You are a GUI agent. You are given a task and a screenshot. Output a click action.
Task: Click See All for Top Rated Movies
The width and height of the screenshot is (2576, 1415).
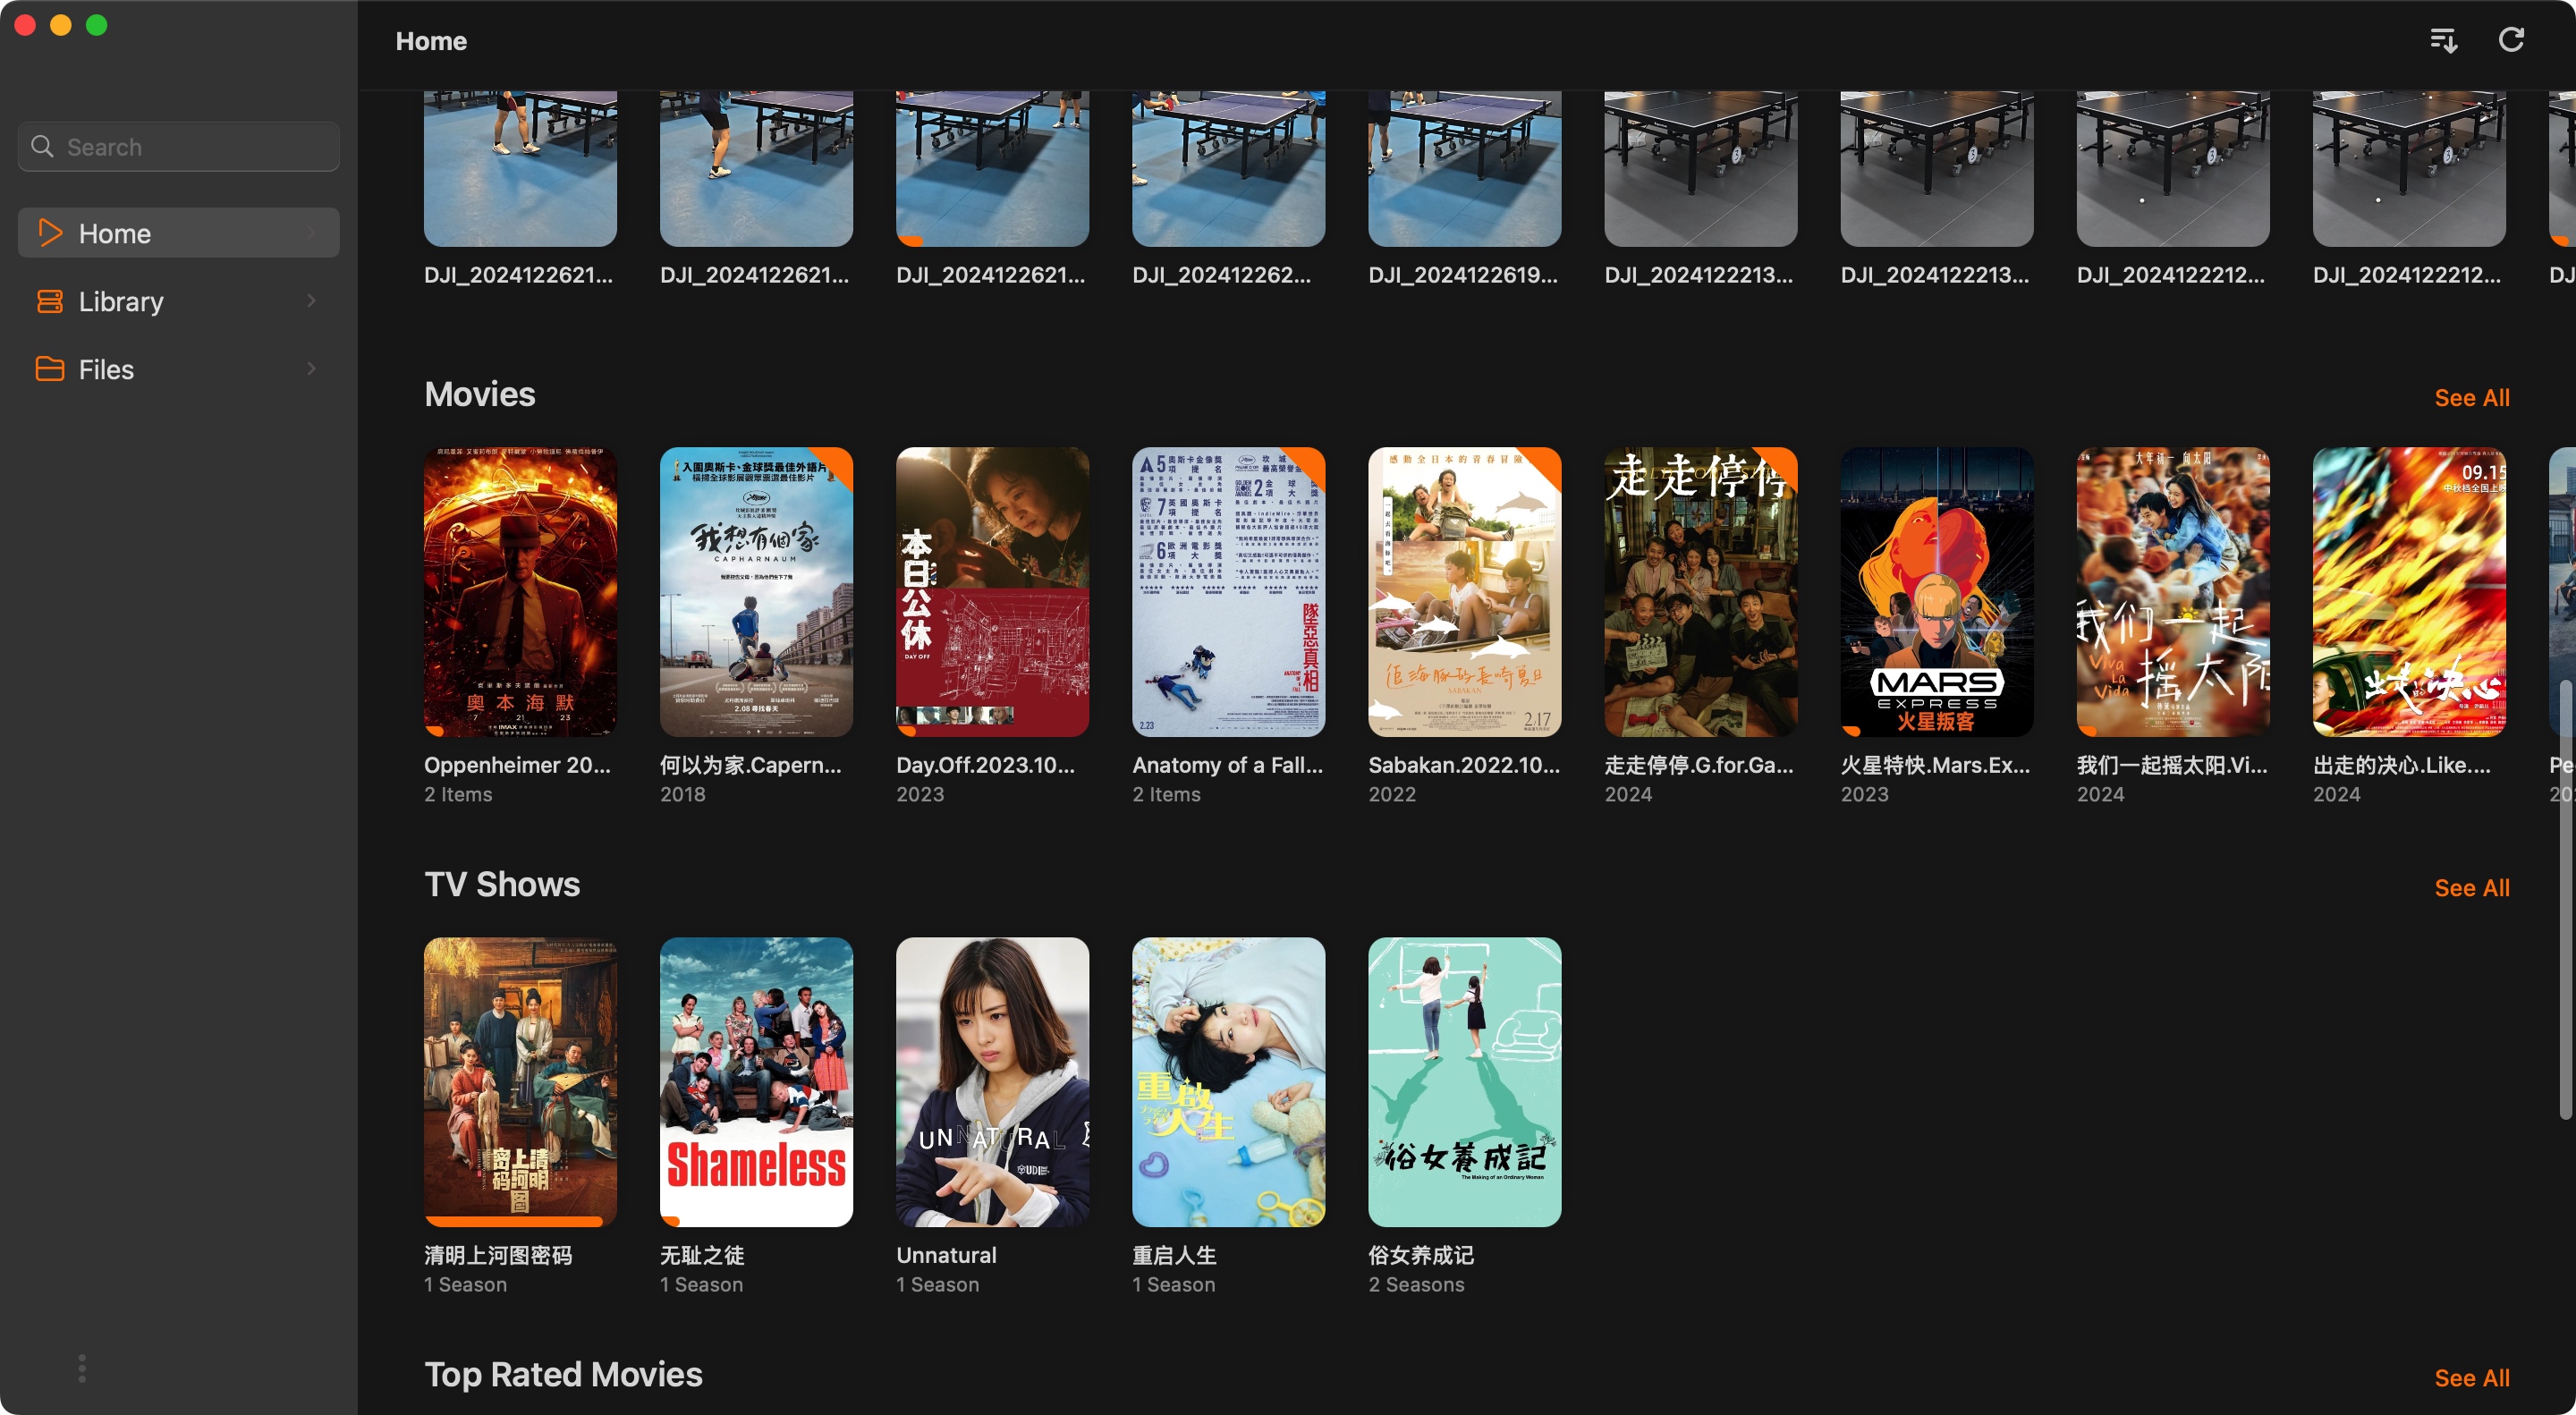coord(2471,1378)
